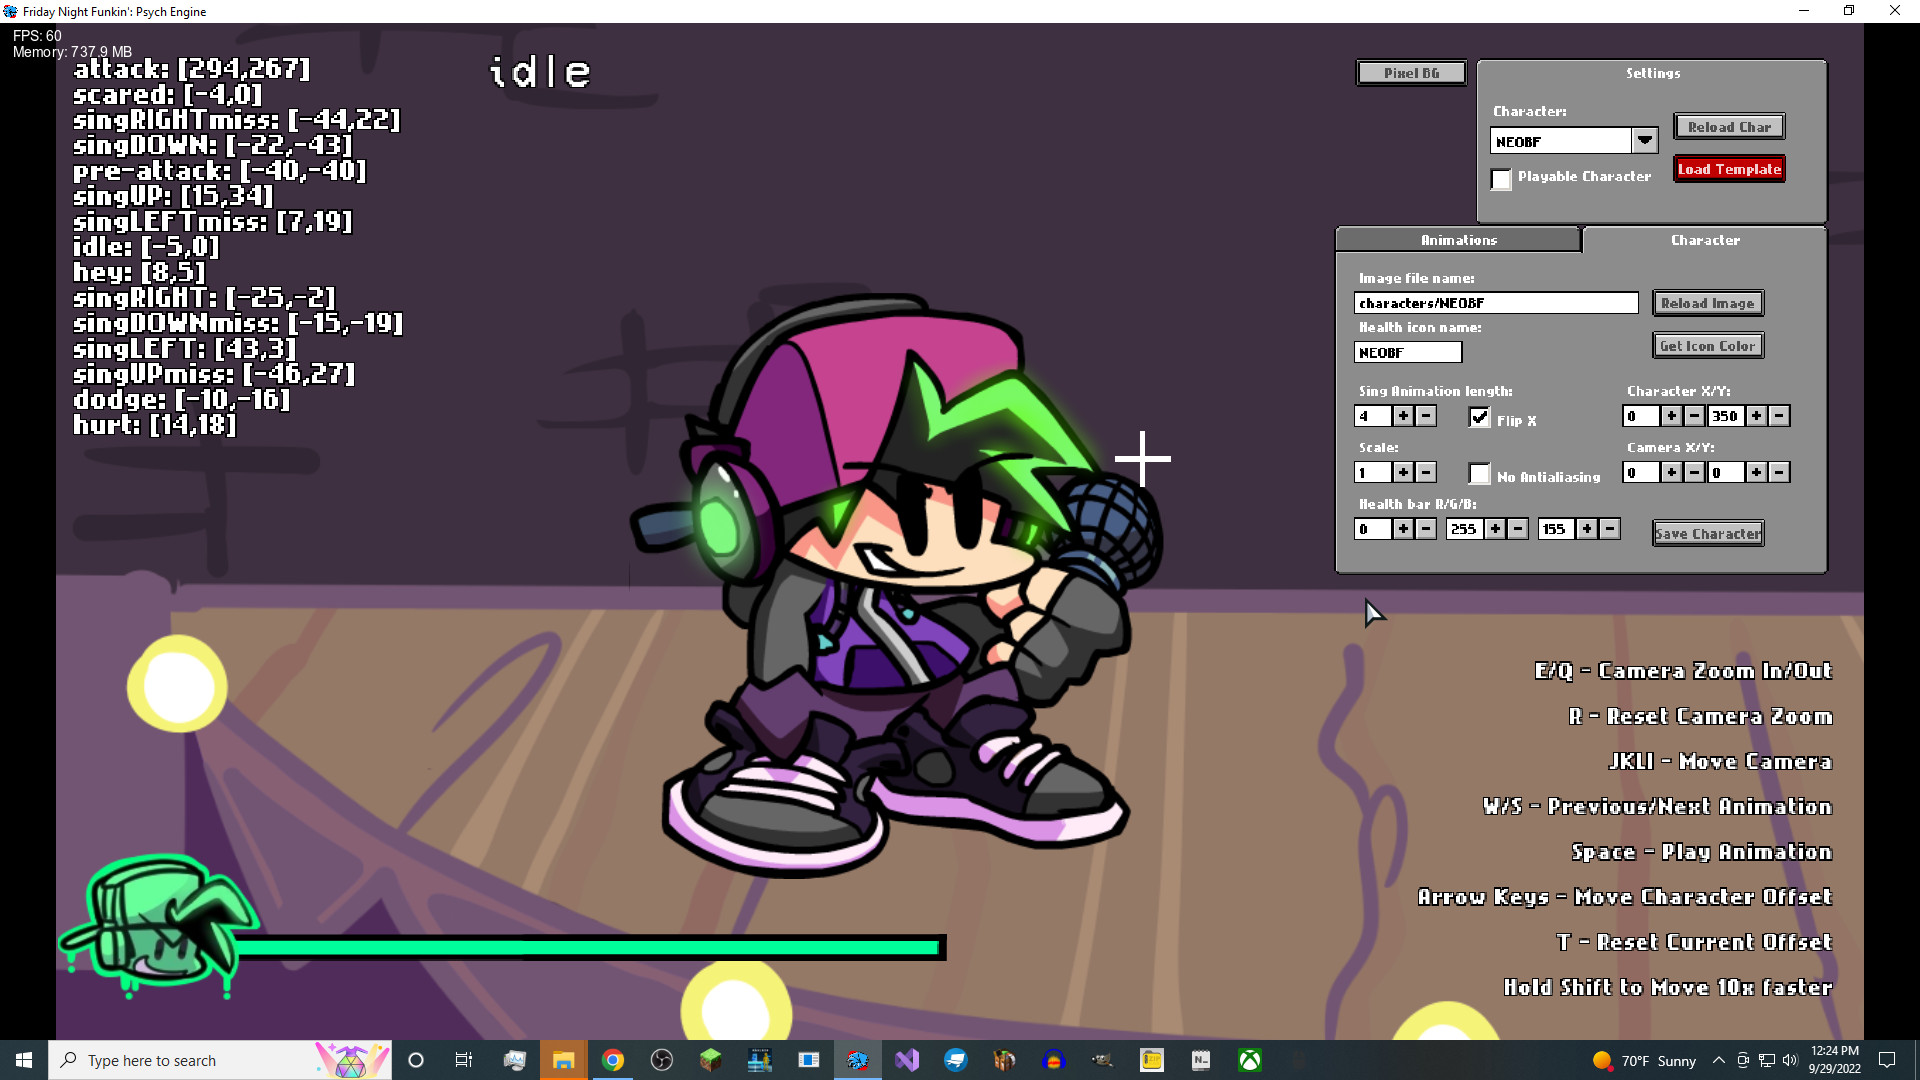This screenshot has width=1920, height=1080.
Task: Select the Character tab
Action: (x=1705, y=240)
